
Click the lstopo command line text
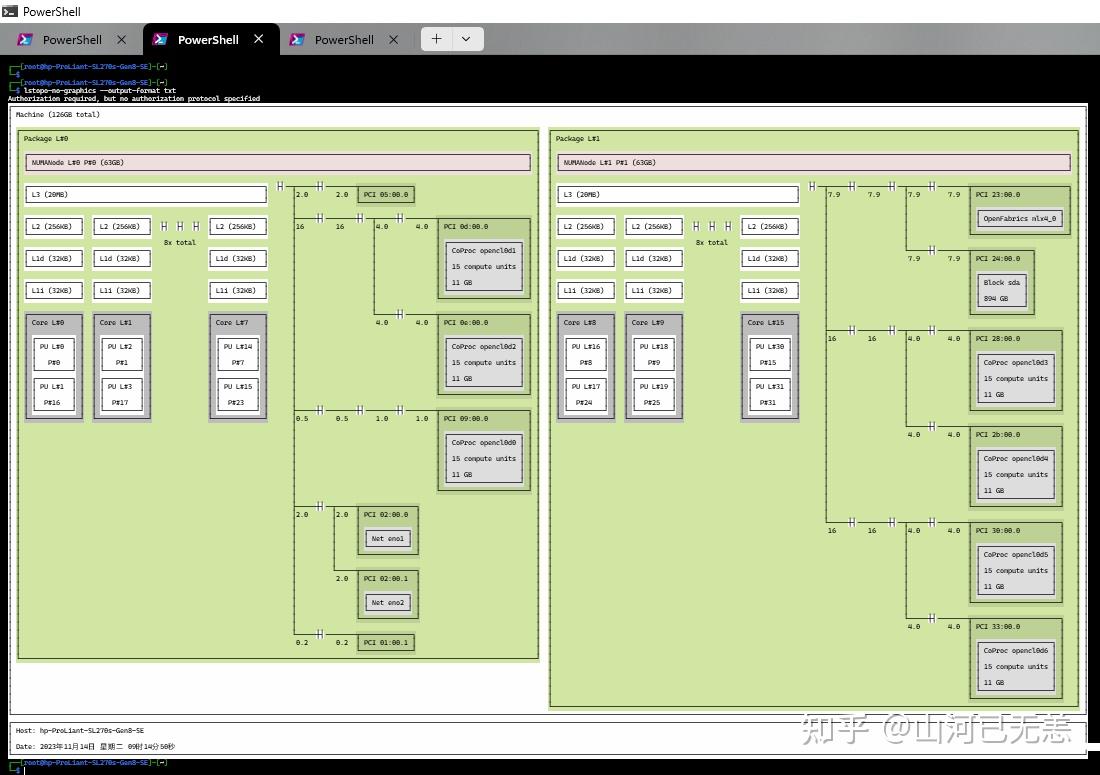pyautogui.click(x=100, y=91)
